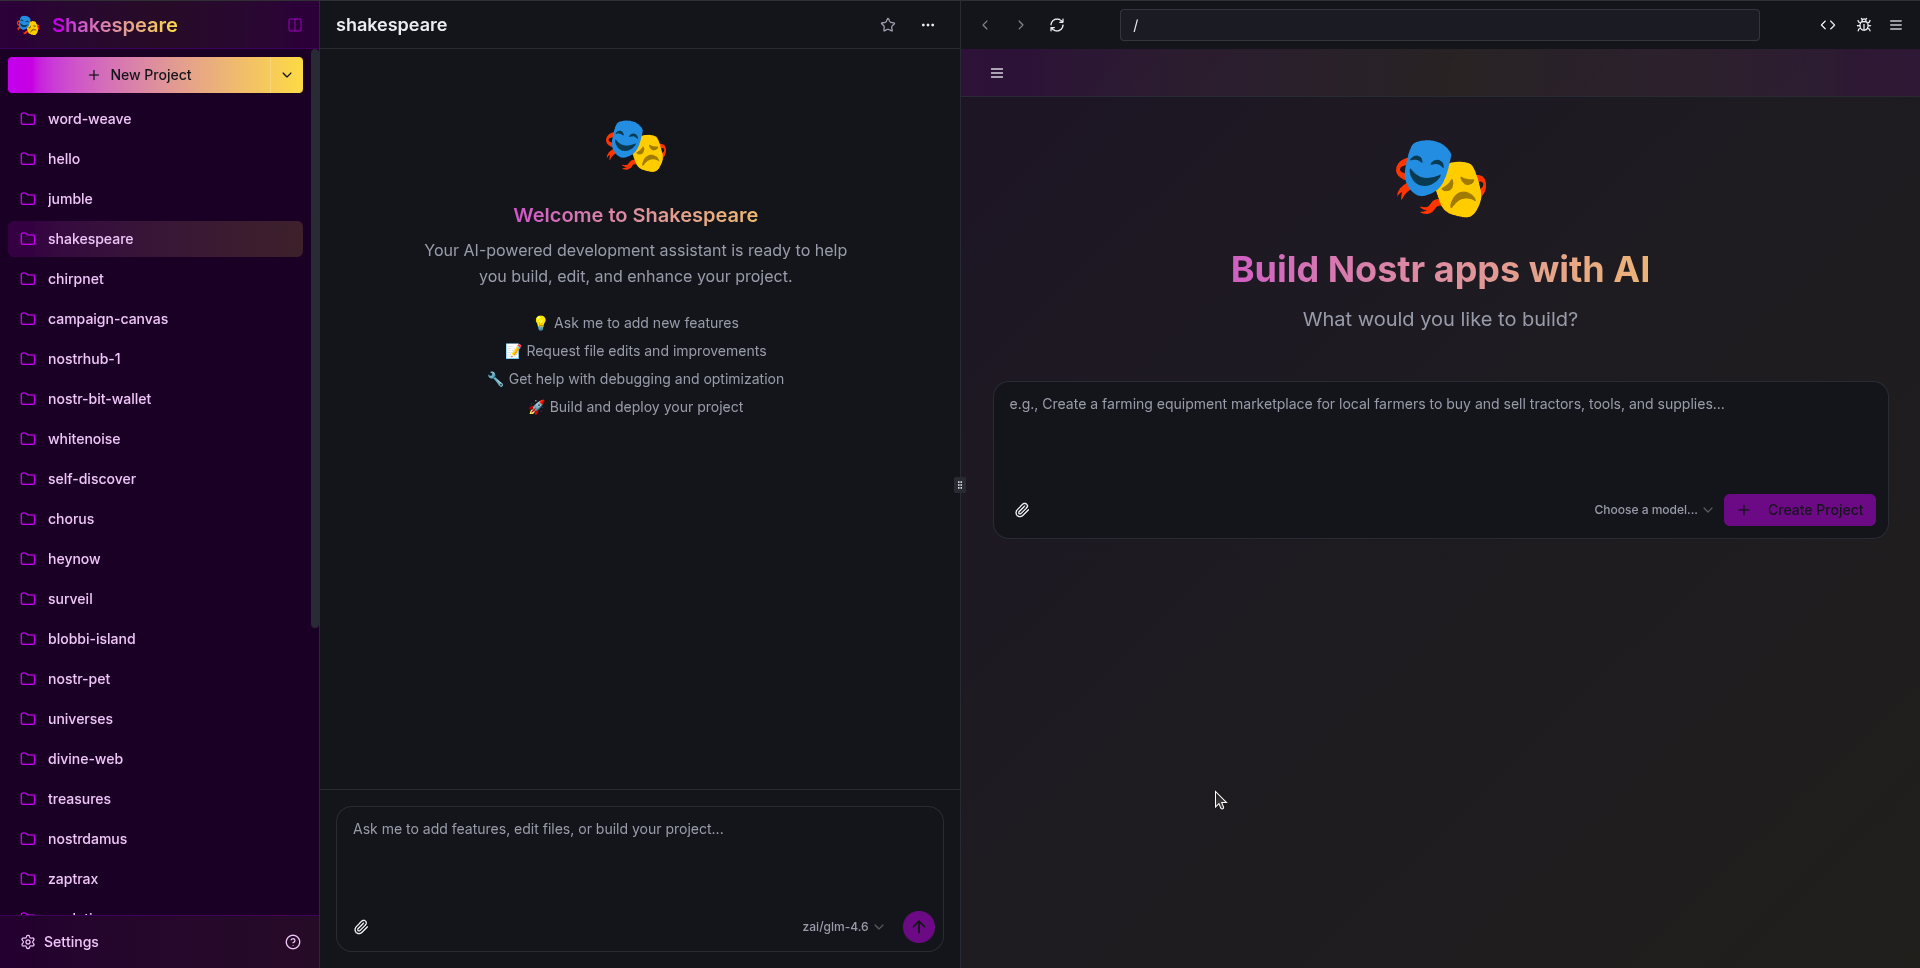Click the preview back arrow
The image size is (1920, 968).
tap(985, 25)
